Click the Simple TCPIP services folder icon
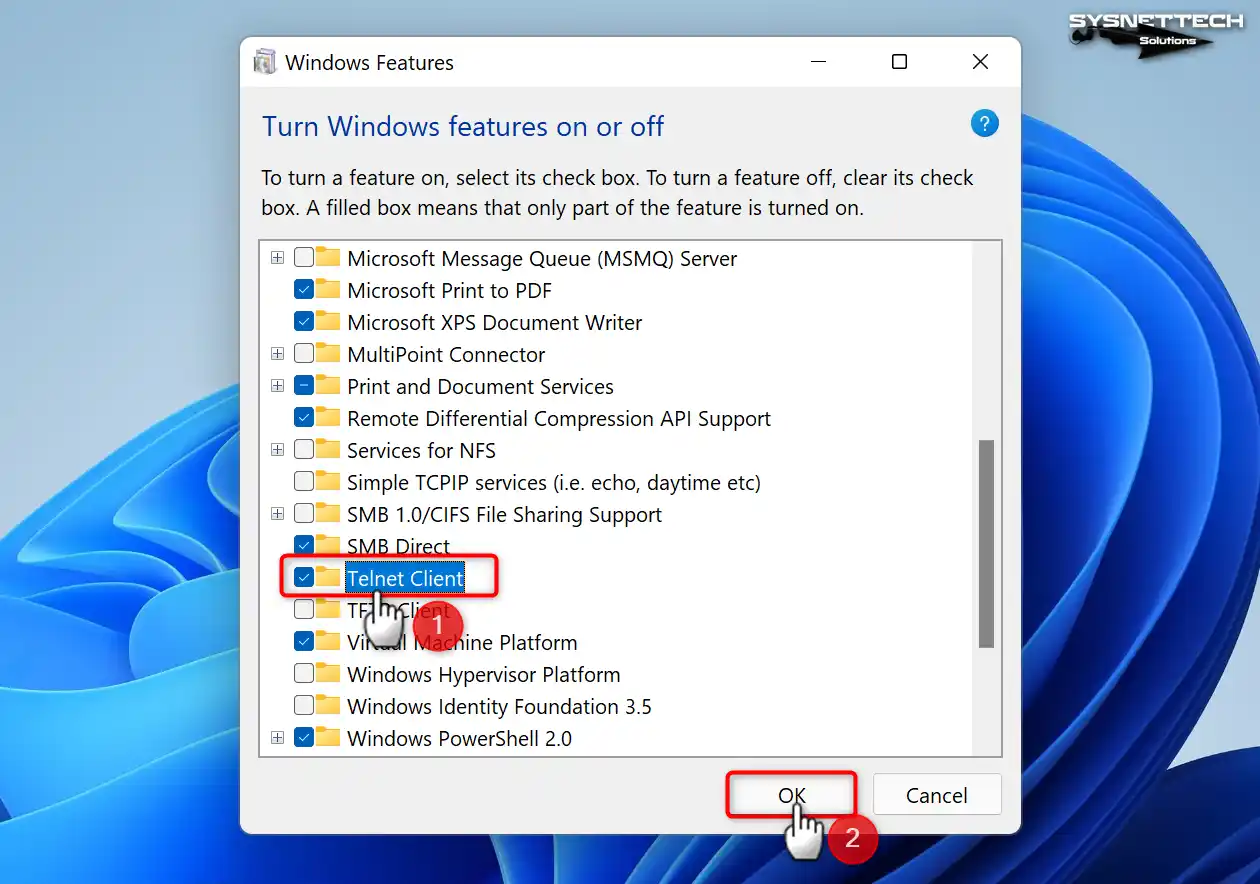The height and width of the screenshot is (884, 1260). 328,482
